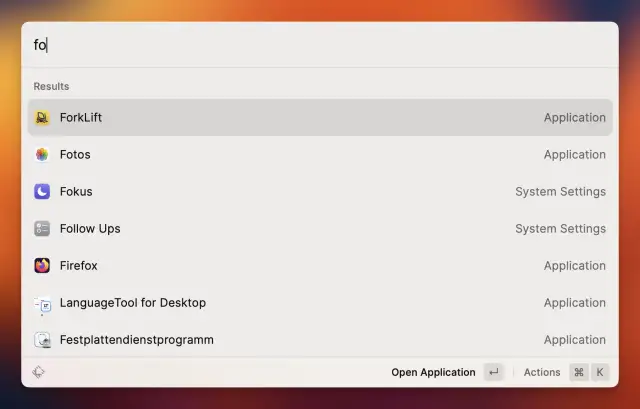The height and width of the screenshot is (409, 640).
Task: Select the Fokus result name
Action: coord(76,191)
